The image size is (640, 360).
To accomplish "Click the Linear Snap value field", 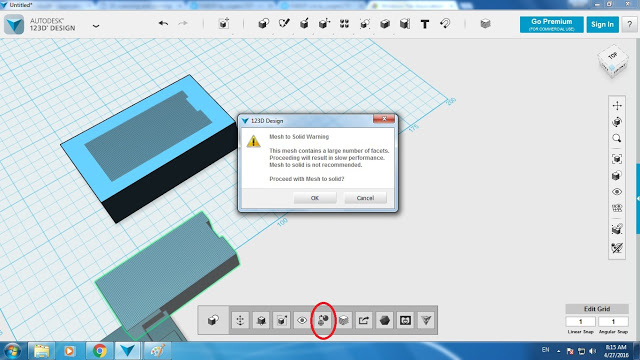I will [580, 322].
